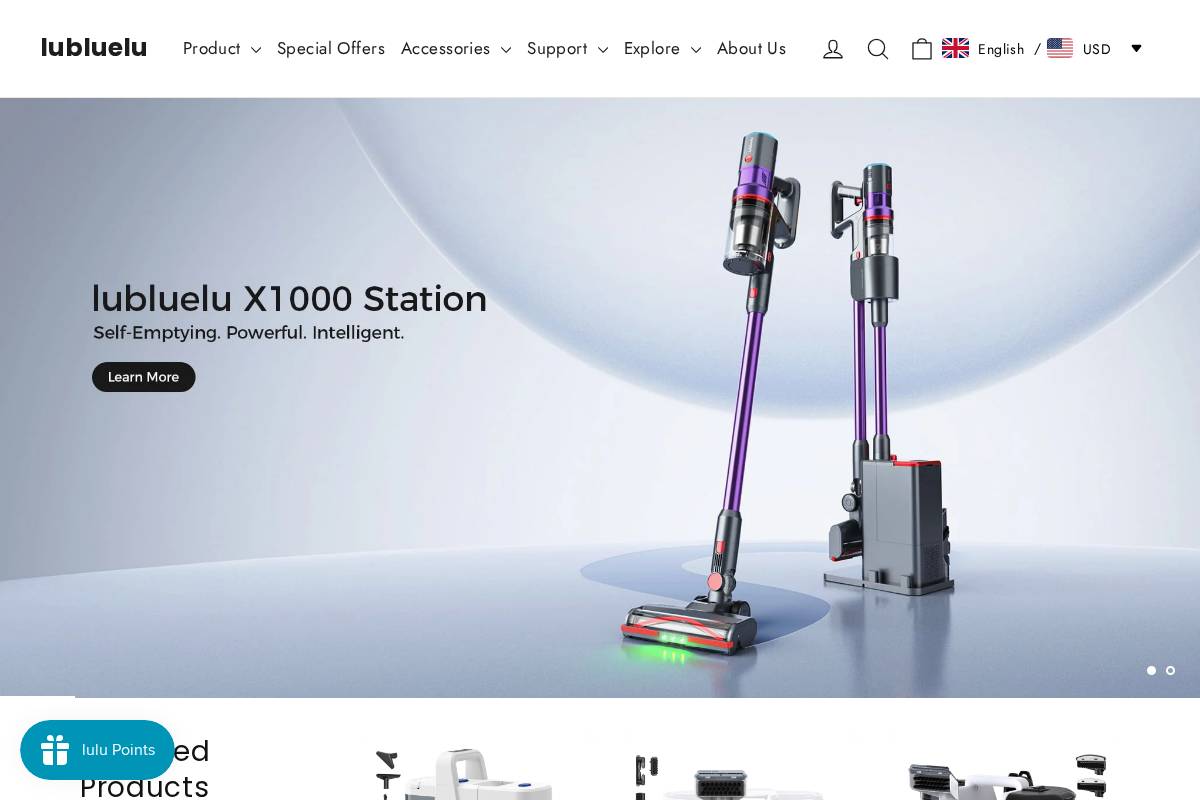Image resolution: width=1200 pixels, height=800 pixels.
Task: Expand the Support menu
Action: click(x=567, y=48)
